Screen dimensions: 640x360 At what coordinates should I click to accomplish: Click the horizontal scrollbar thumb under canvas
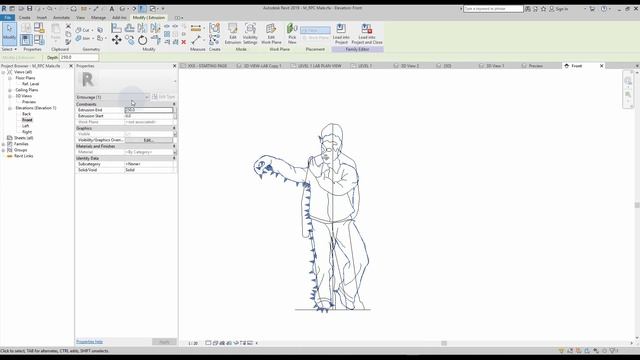(x=444, y=343)
